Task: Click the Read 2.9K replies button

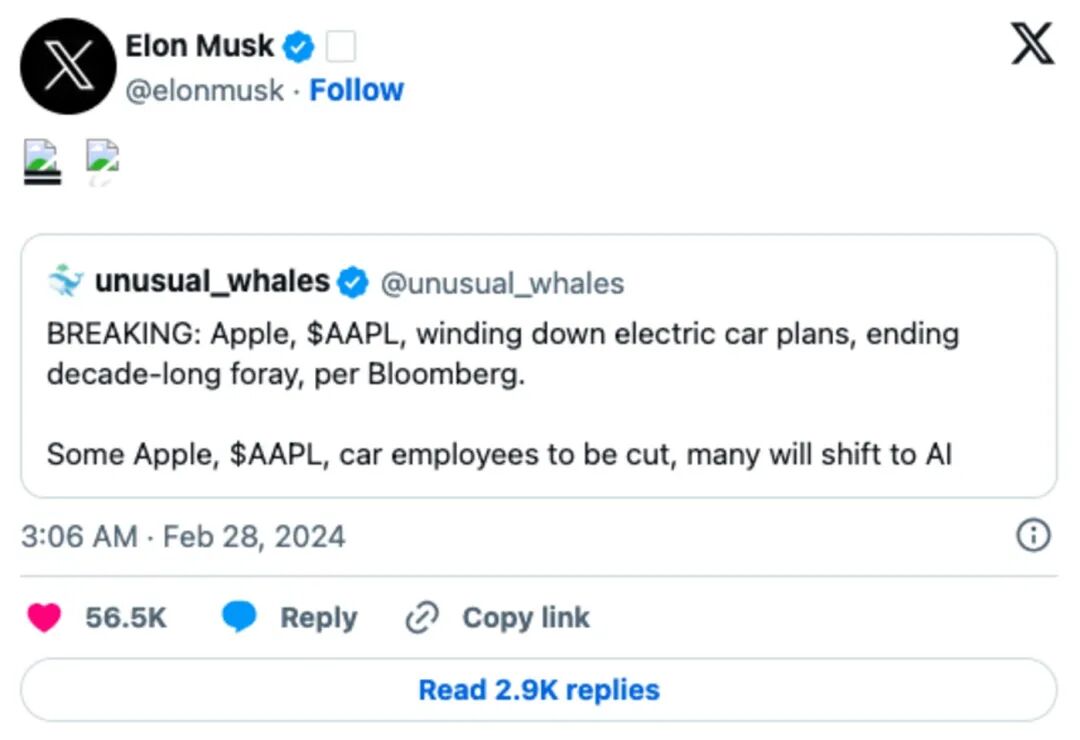Action: (x=538, y=690)
